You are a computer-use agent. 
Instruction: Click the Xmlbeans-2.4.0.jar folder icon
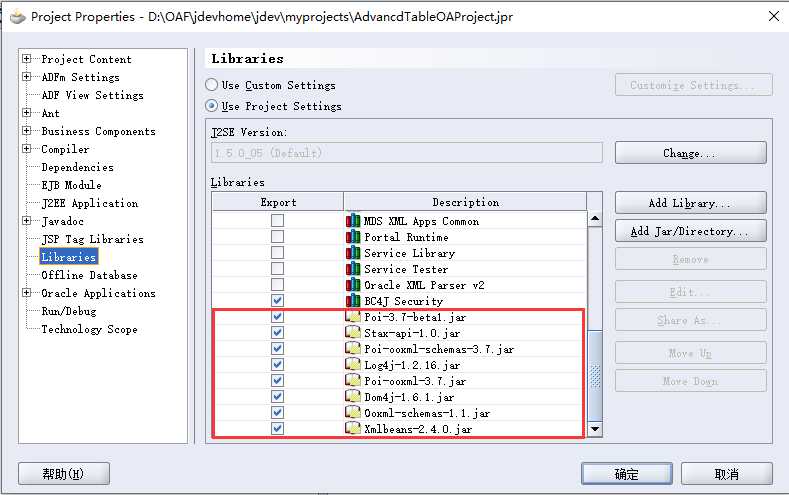[x=353, y=429]
